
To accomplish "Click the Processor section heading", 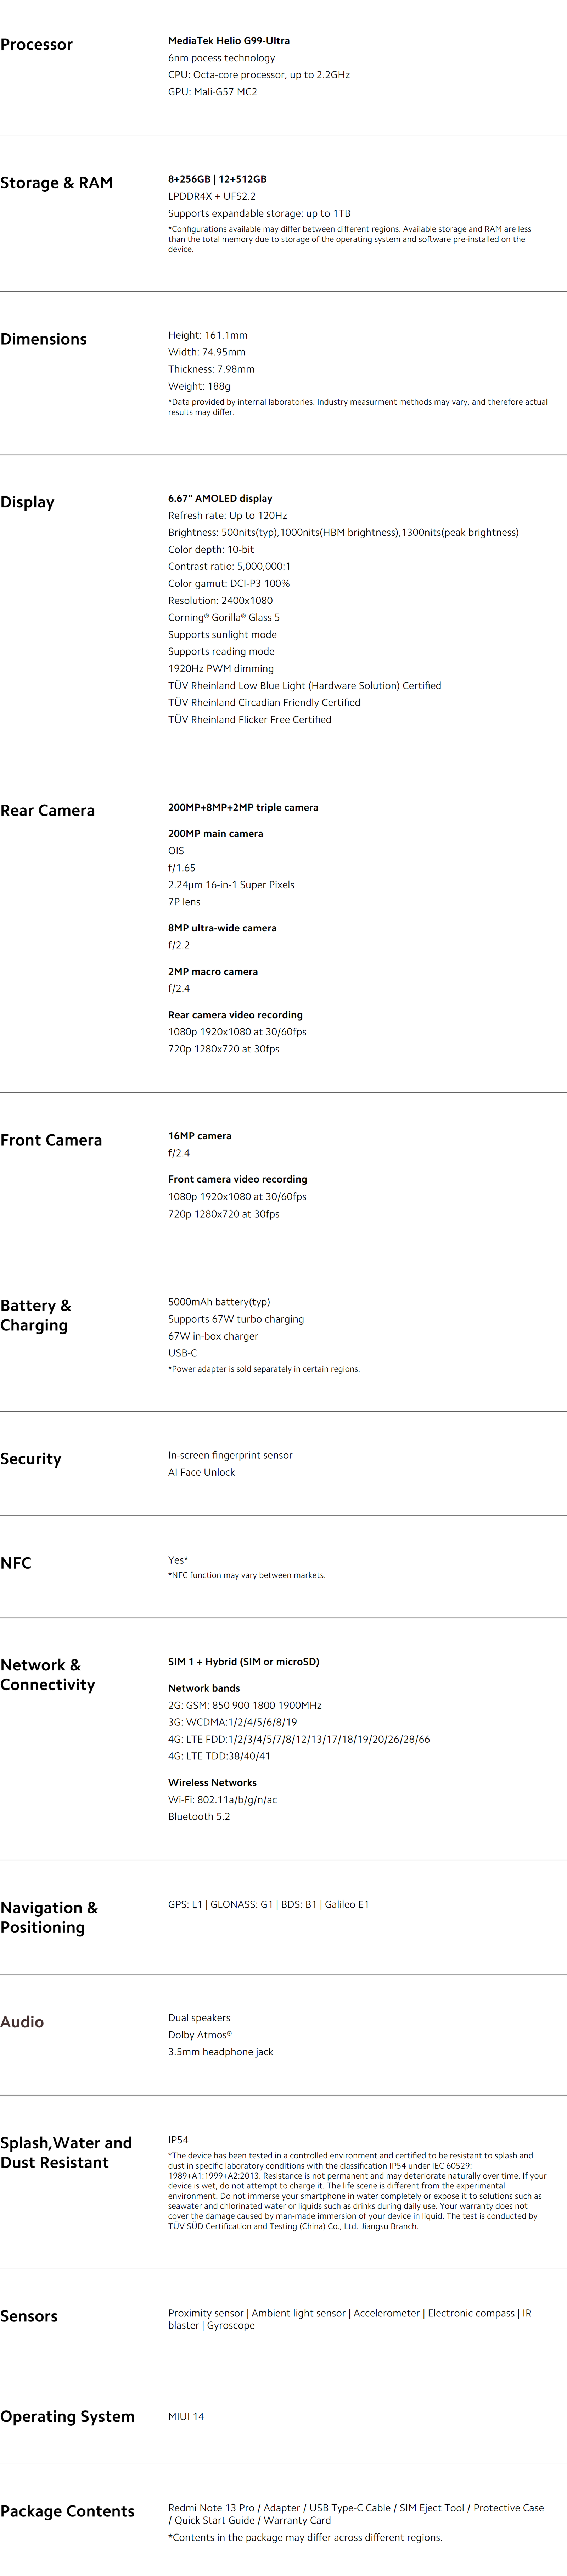I will (x=37, y=44).
